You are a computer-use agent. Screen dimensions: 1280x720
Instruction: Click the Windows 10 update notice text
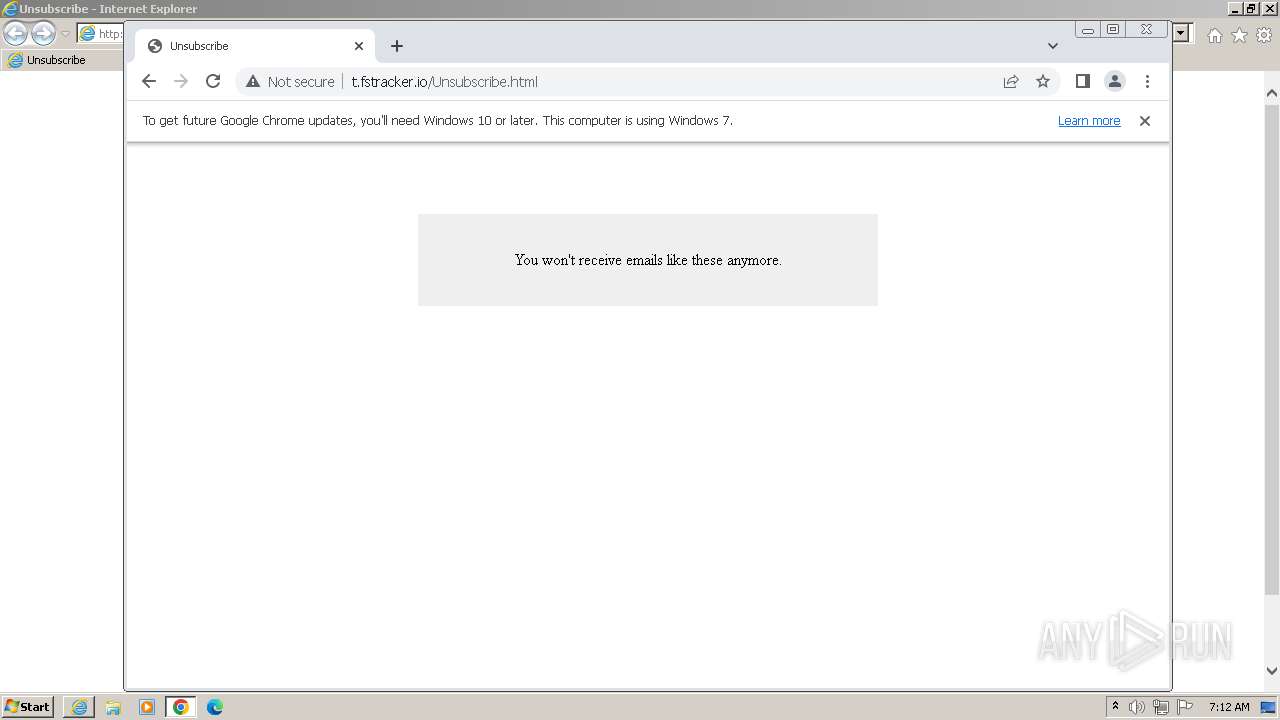[438, 121]
